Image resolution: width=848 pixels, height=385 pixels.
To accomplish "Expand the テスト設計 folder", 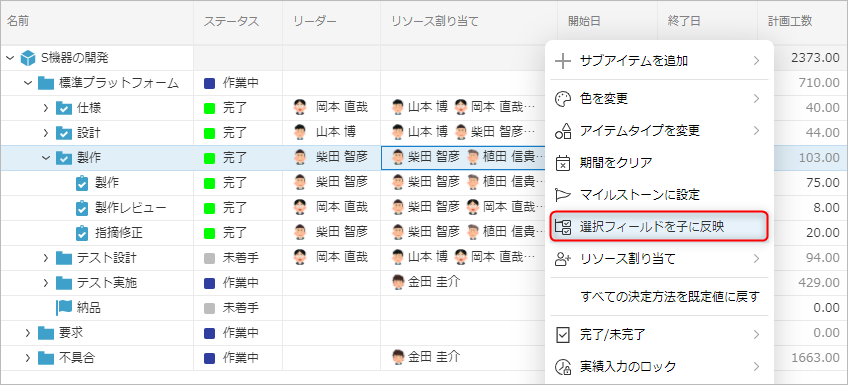I will 46,258.
